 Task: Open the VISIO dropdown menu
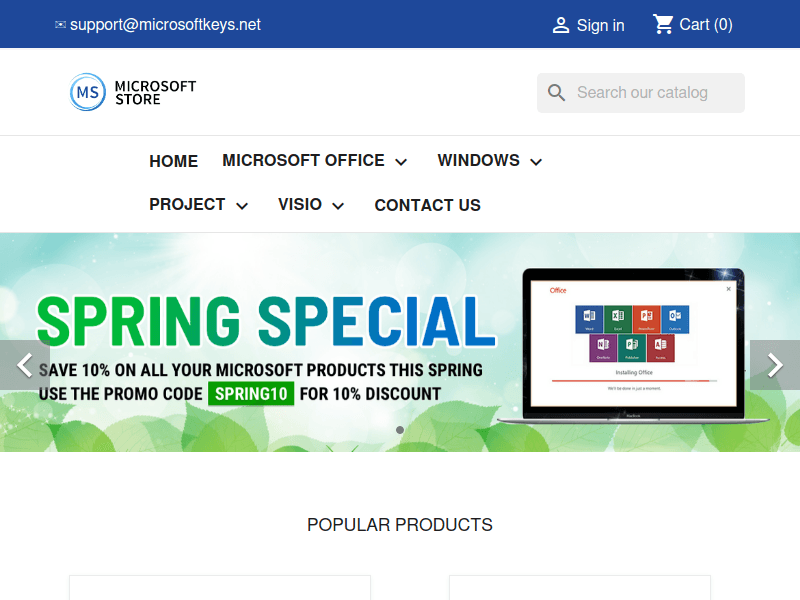point(337,205)
